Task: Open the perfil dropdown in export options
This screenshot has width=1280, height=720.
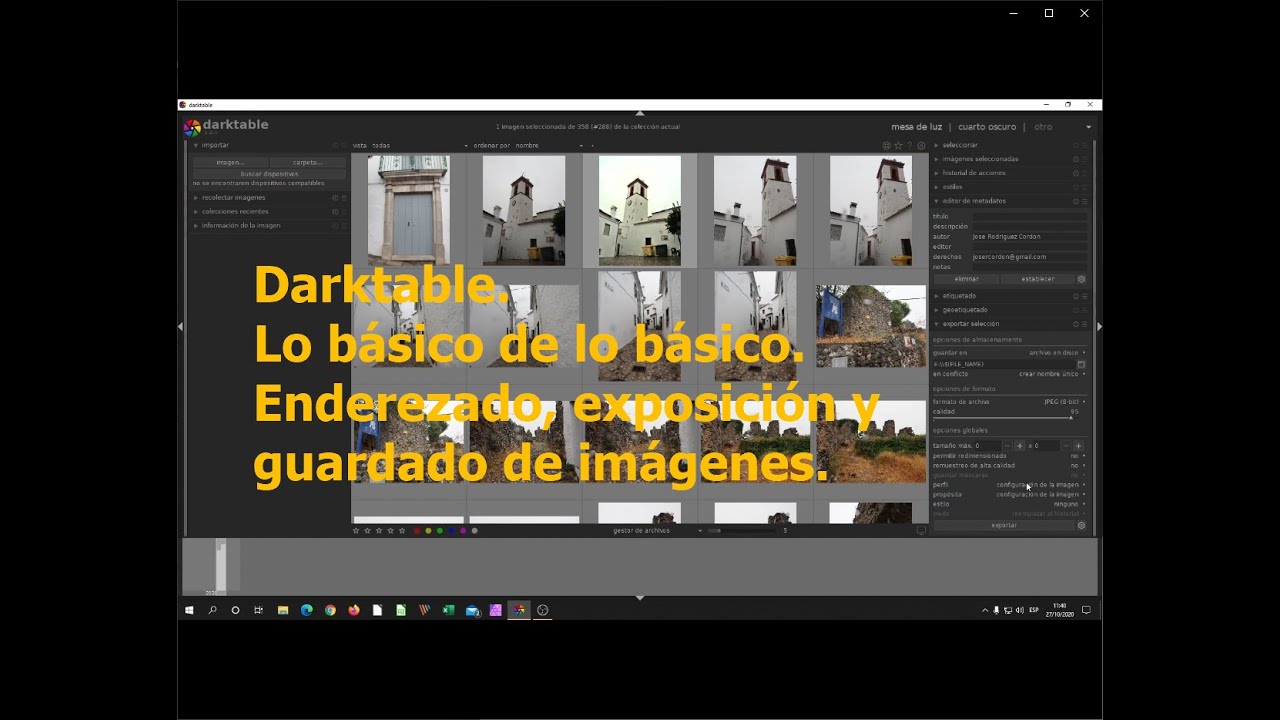Action: tap(1008, 485)
